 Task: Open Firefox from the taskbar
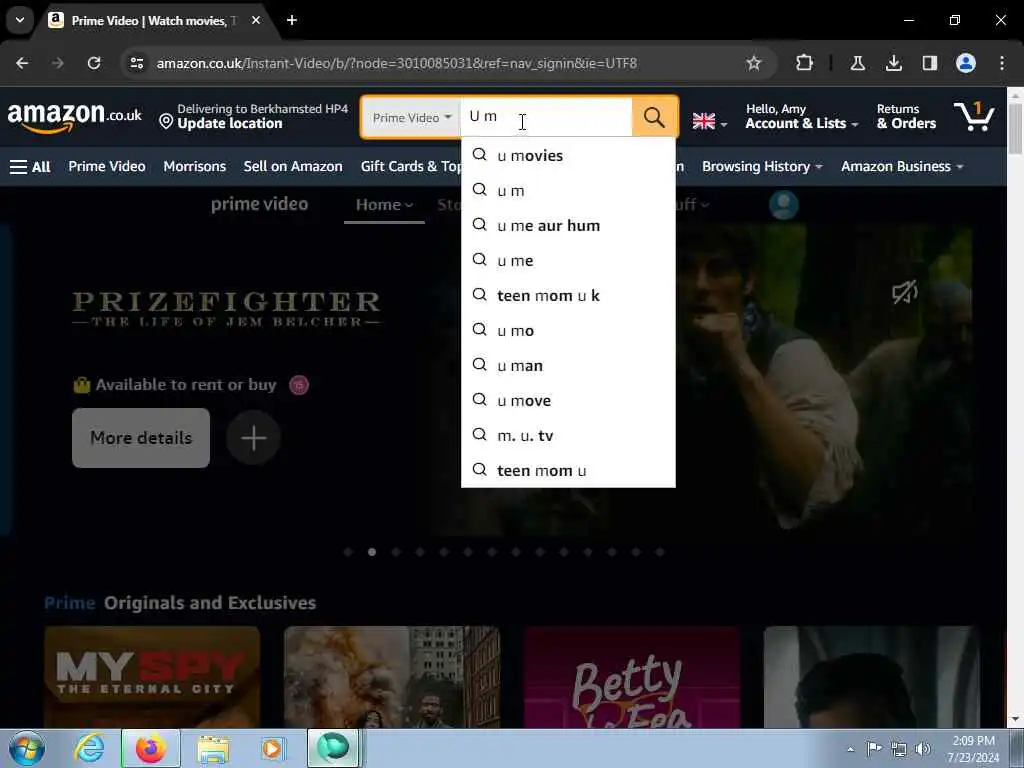click(x=151, y=748)
